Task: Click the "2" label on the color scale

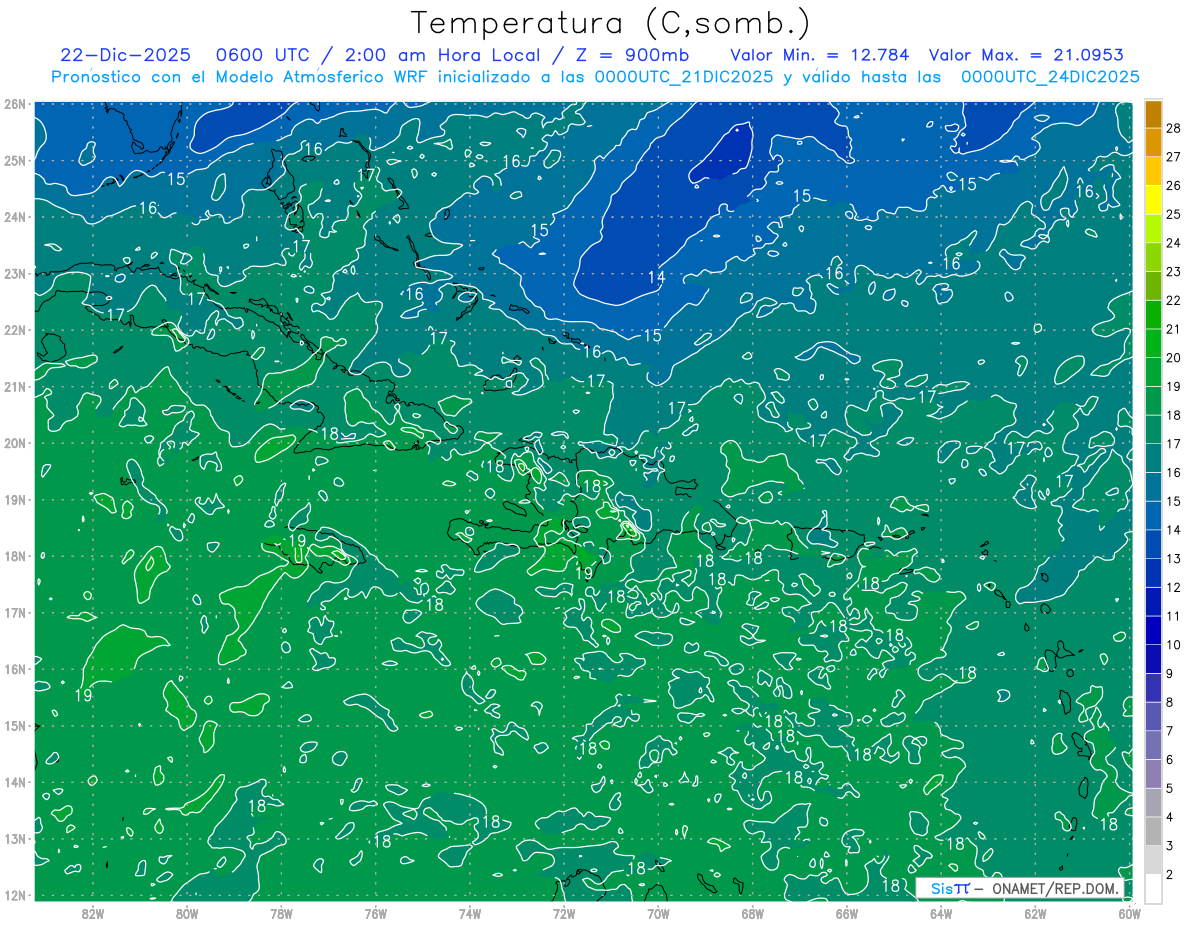Action: tap(1170, 874)
